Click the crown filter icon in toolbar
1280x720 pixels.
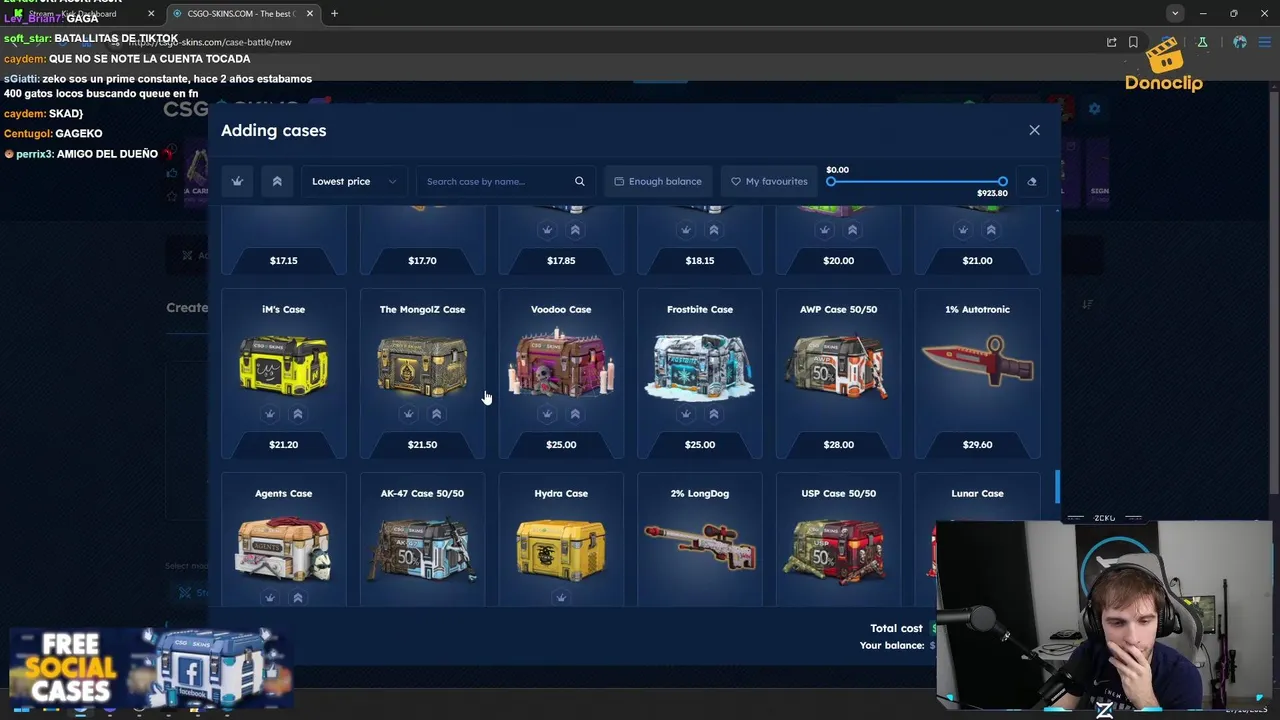(237, 181)
